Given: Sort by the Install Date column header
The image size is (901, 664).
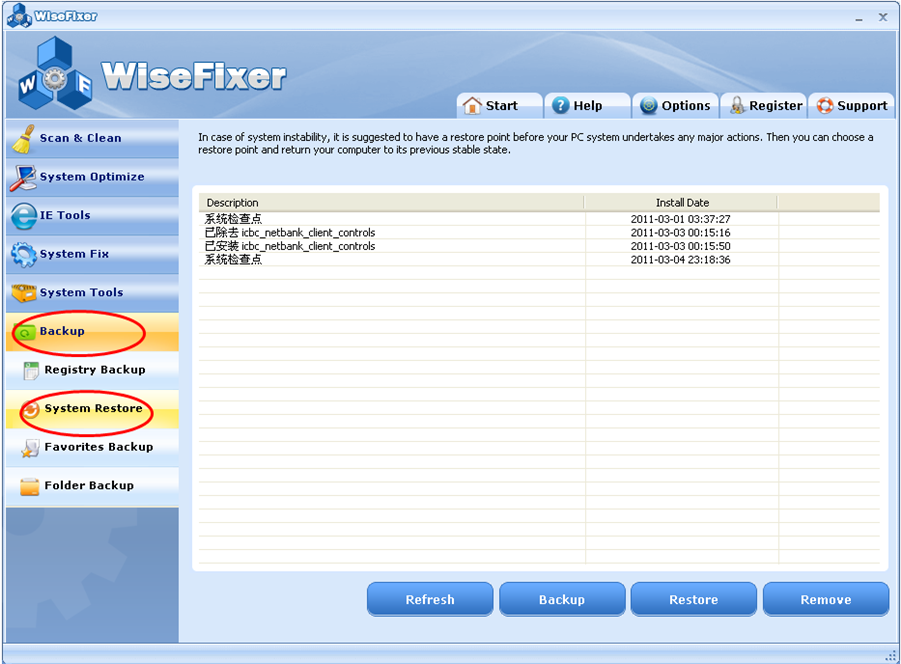Looking at the screenshot, I should 681,203.
